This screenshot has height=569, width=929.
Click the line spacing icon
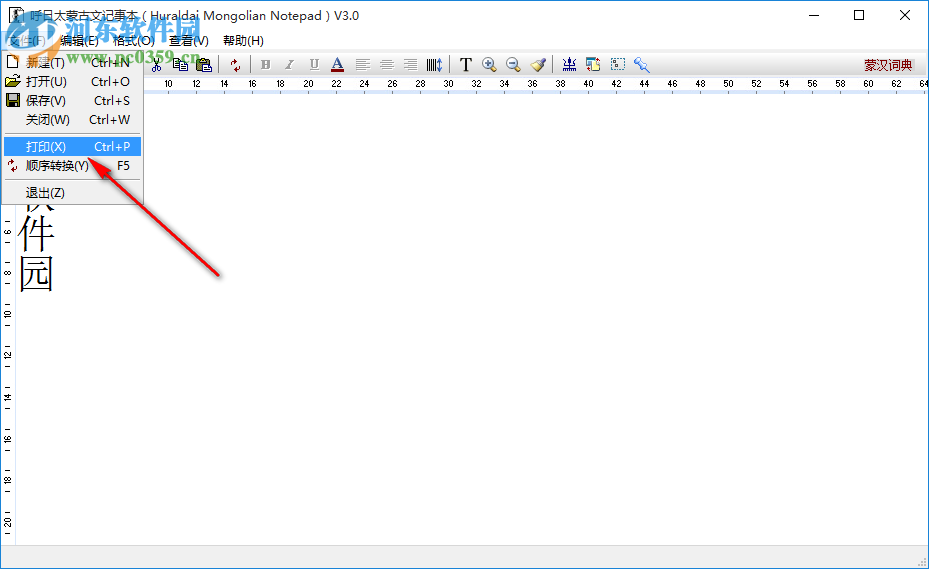(x=434, y=65)
